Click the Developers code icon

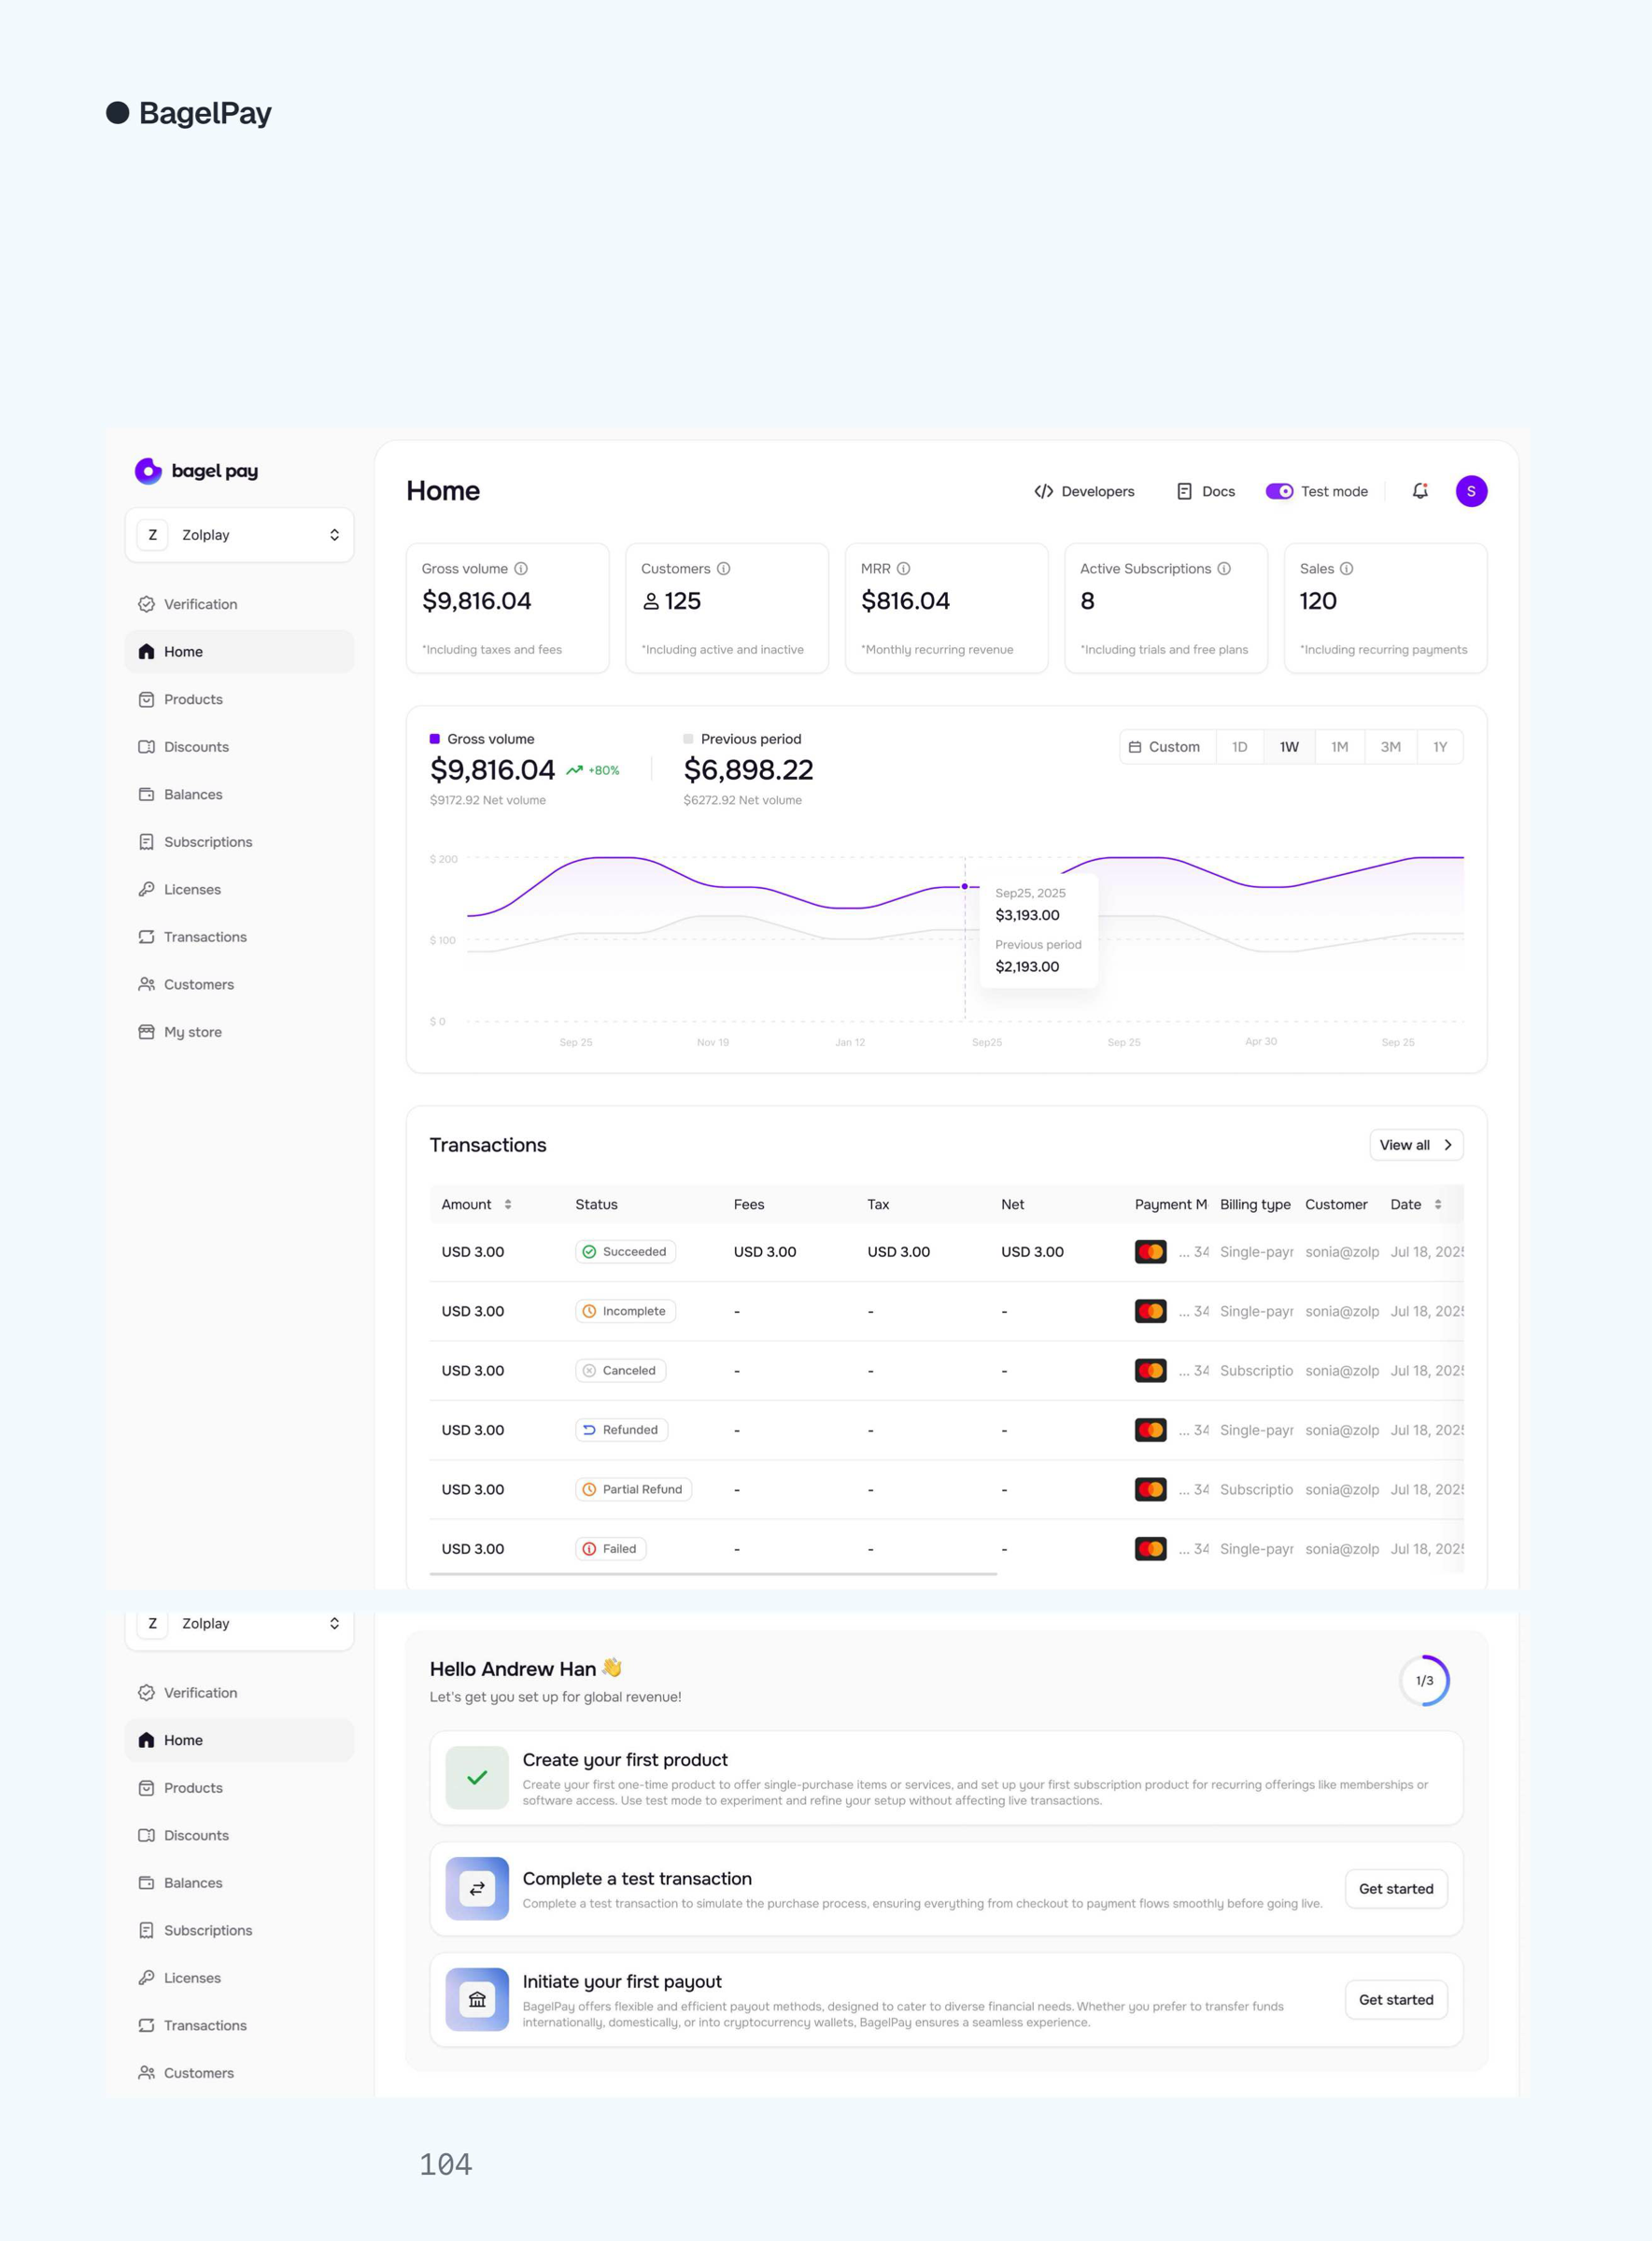point(1043,491)
